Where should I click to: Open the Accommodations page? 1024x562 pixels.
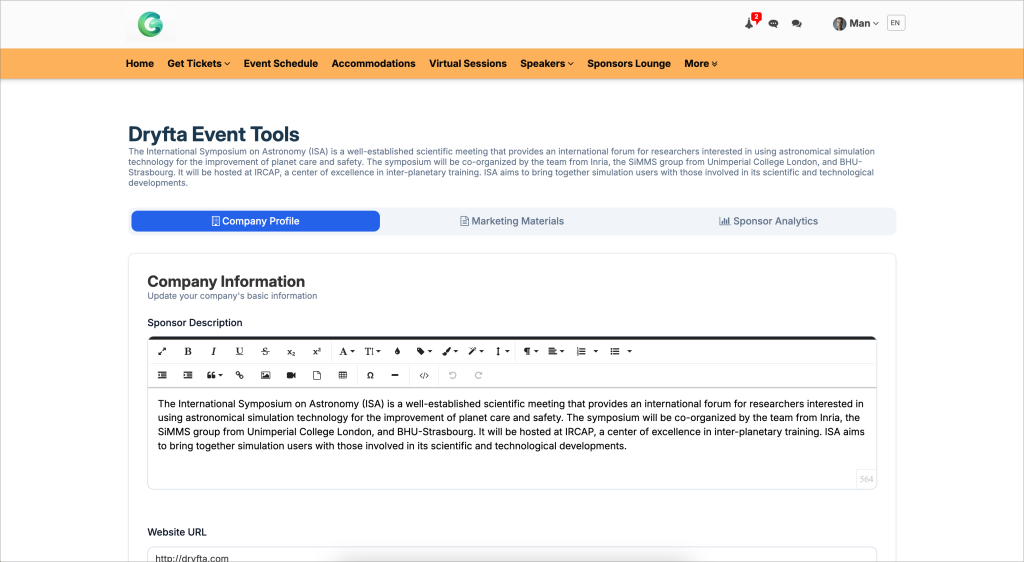pos(374,63)
